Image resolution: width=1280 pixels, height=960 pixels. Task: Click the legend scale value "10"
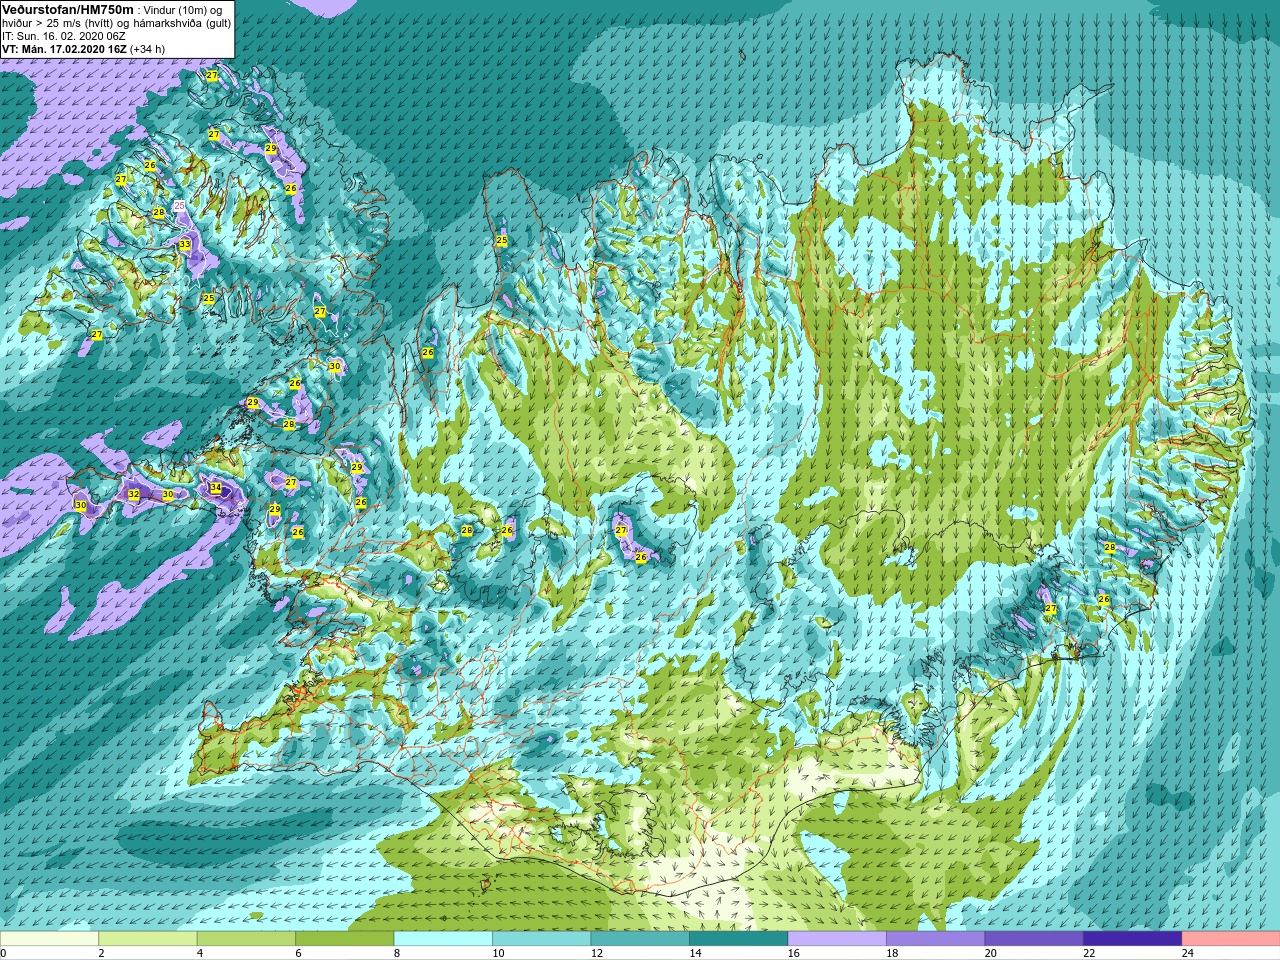[498, 954]
